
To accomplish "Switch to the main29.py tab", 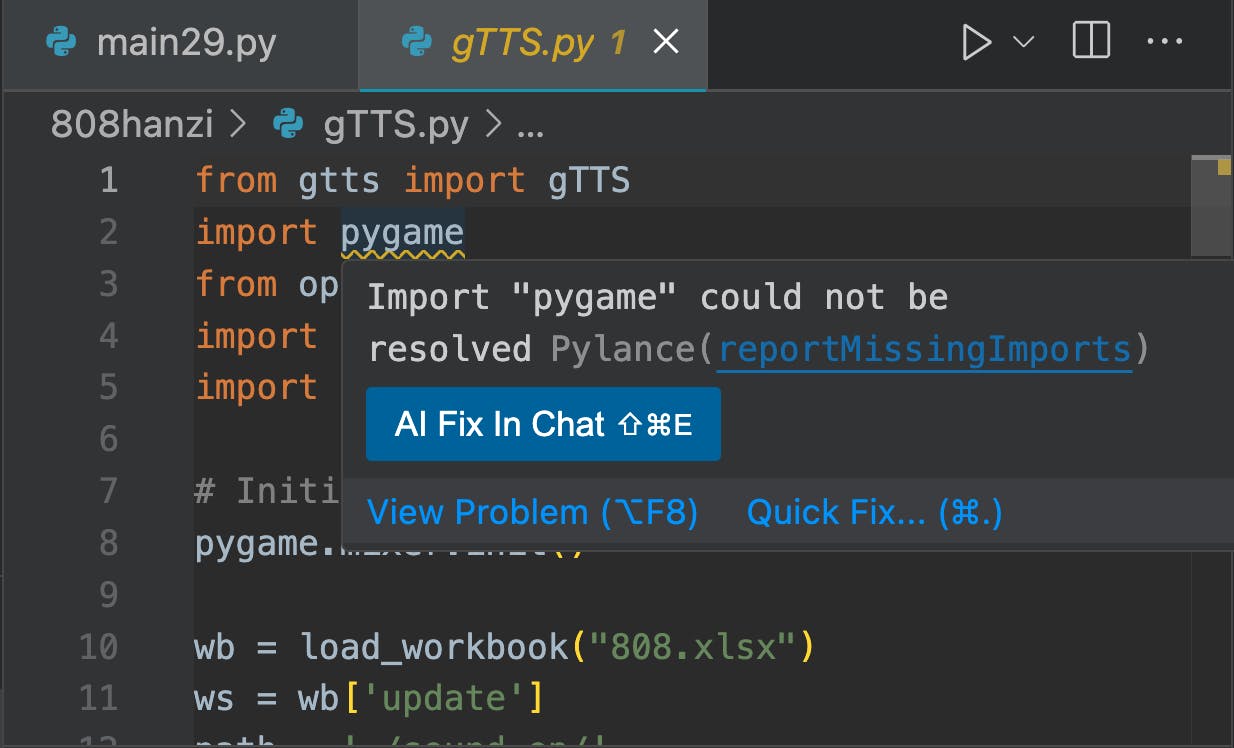I will pyautogui.click(x=186, y=44).
